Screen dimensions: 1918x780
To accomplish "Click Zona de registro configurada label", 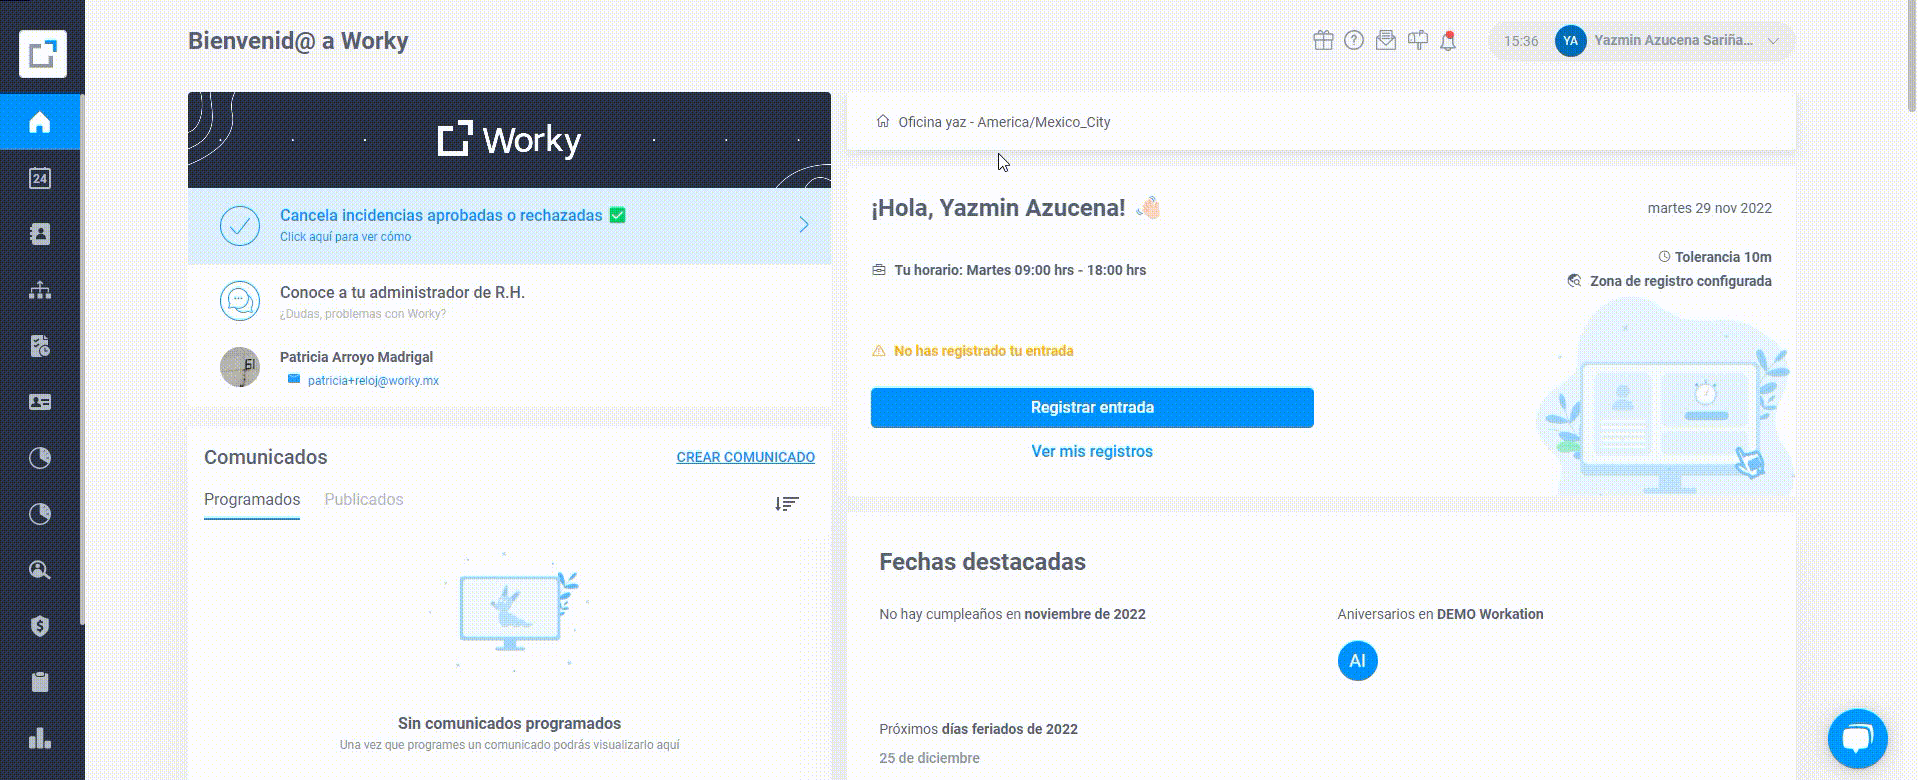I will pyautogui.click(x=1681, y=281).
